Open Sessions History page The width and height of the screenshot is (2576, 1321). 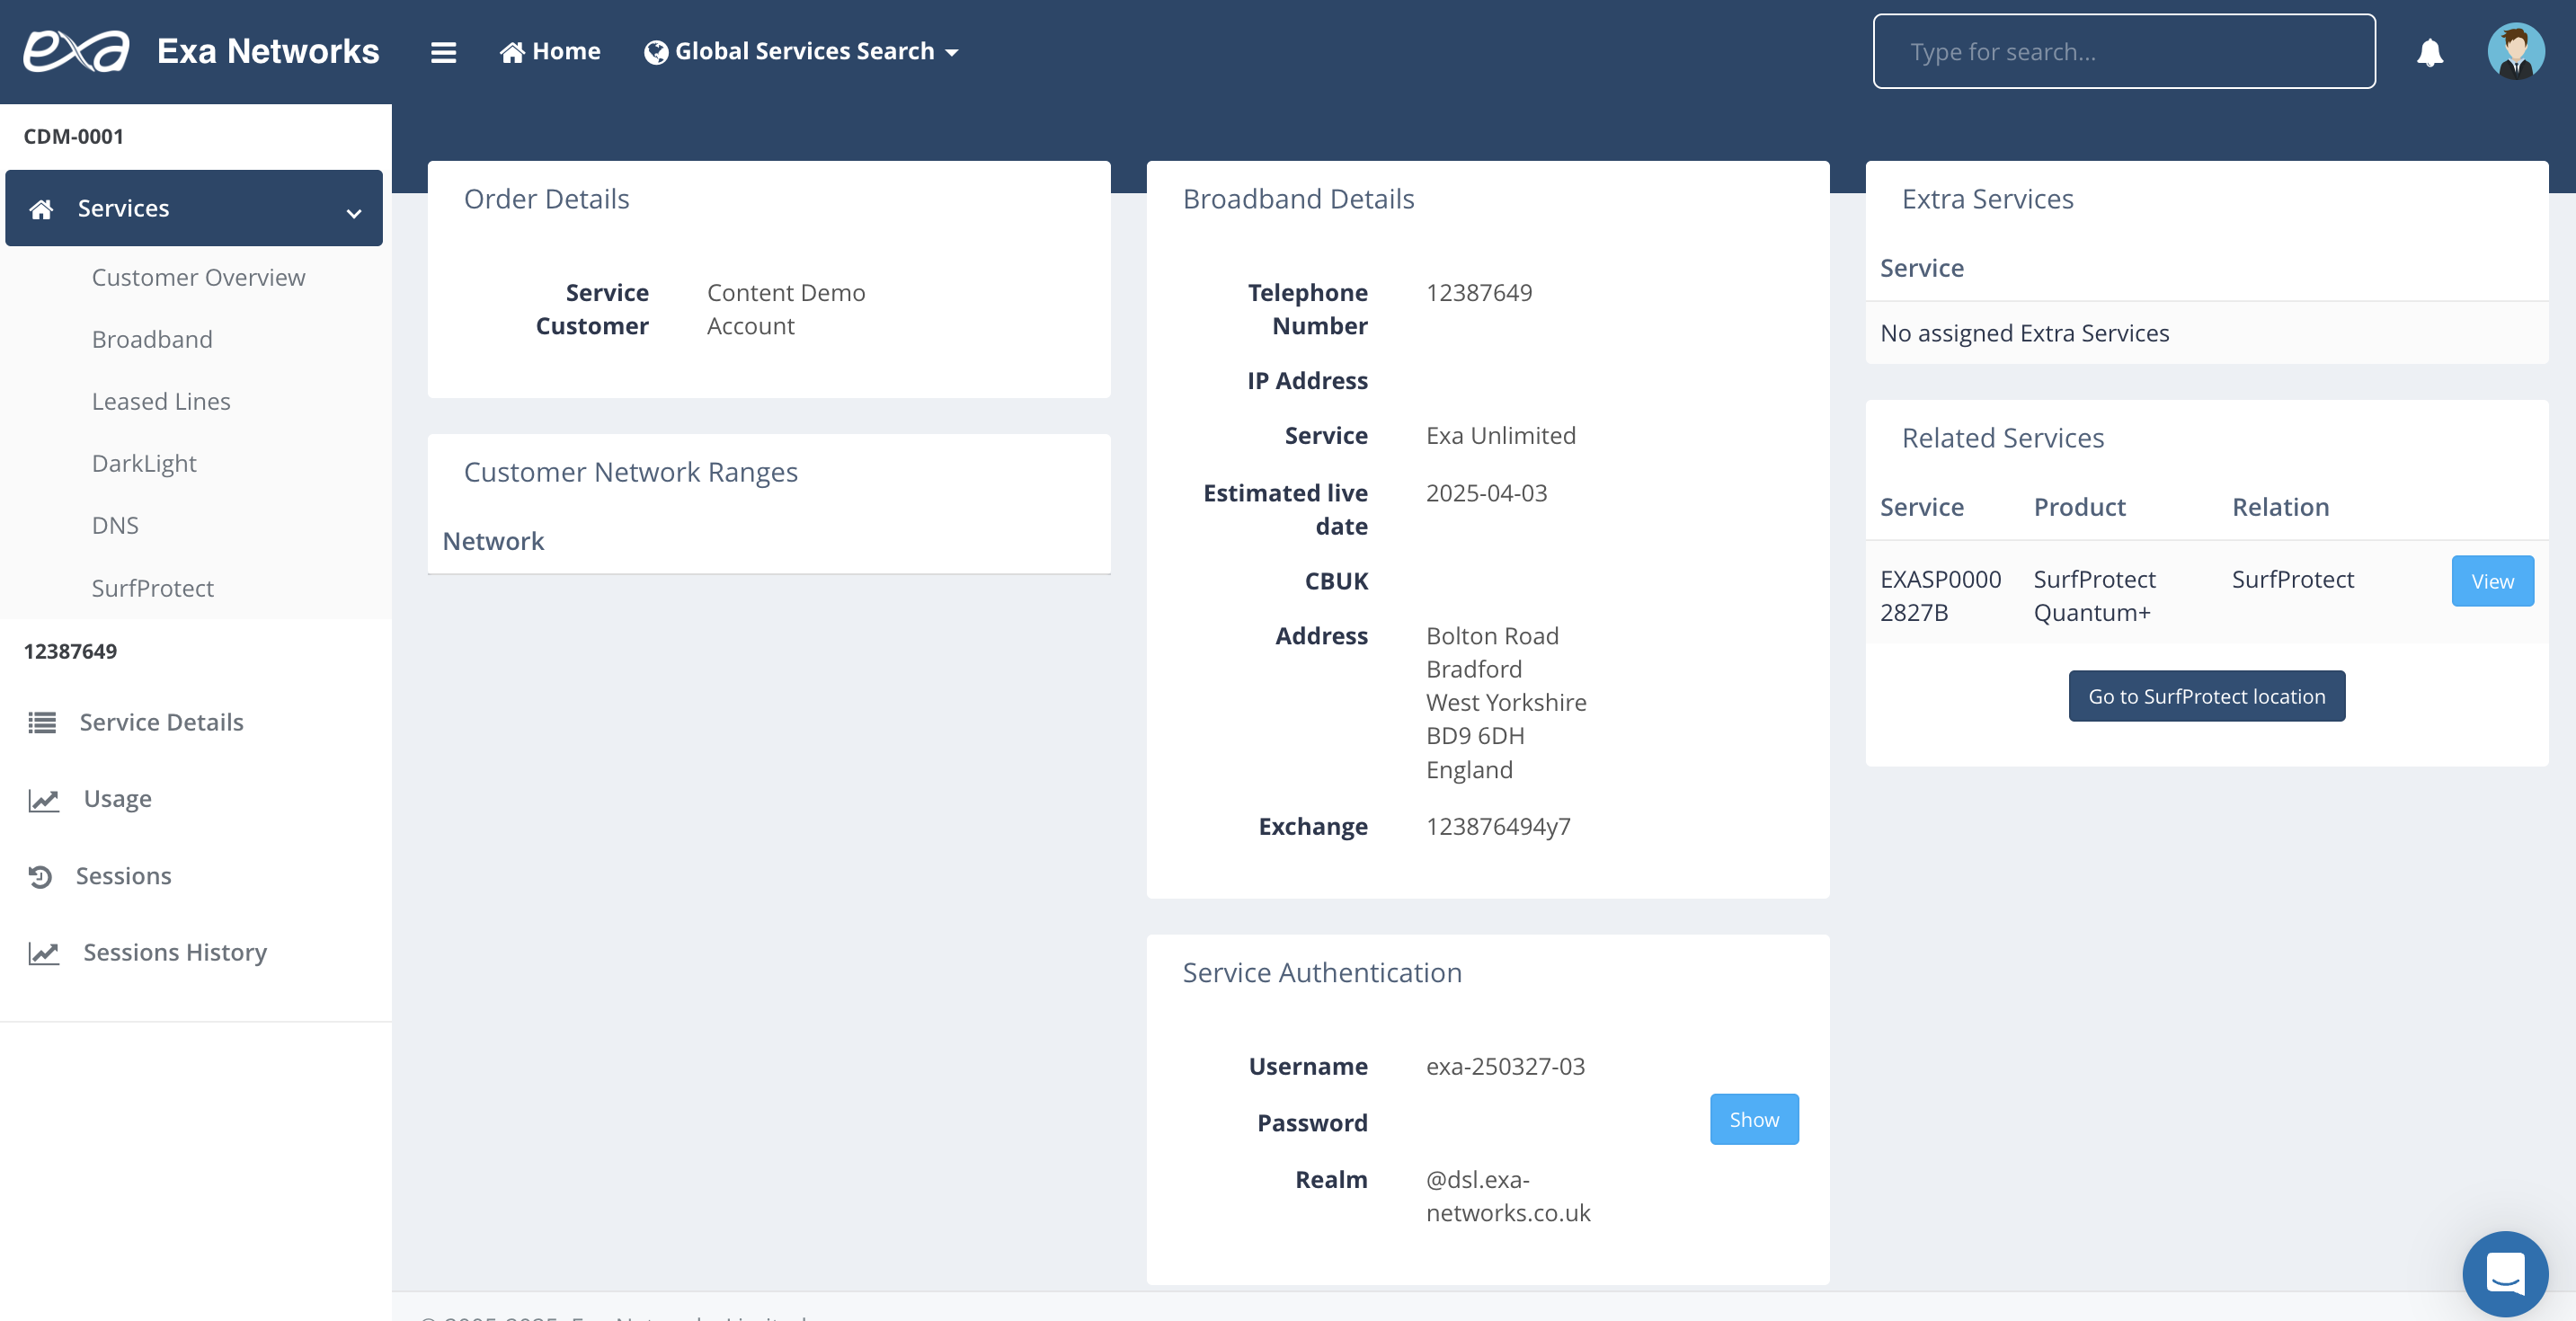click(175, 952)
